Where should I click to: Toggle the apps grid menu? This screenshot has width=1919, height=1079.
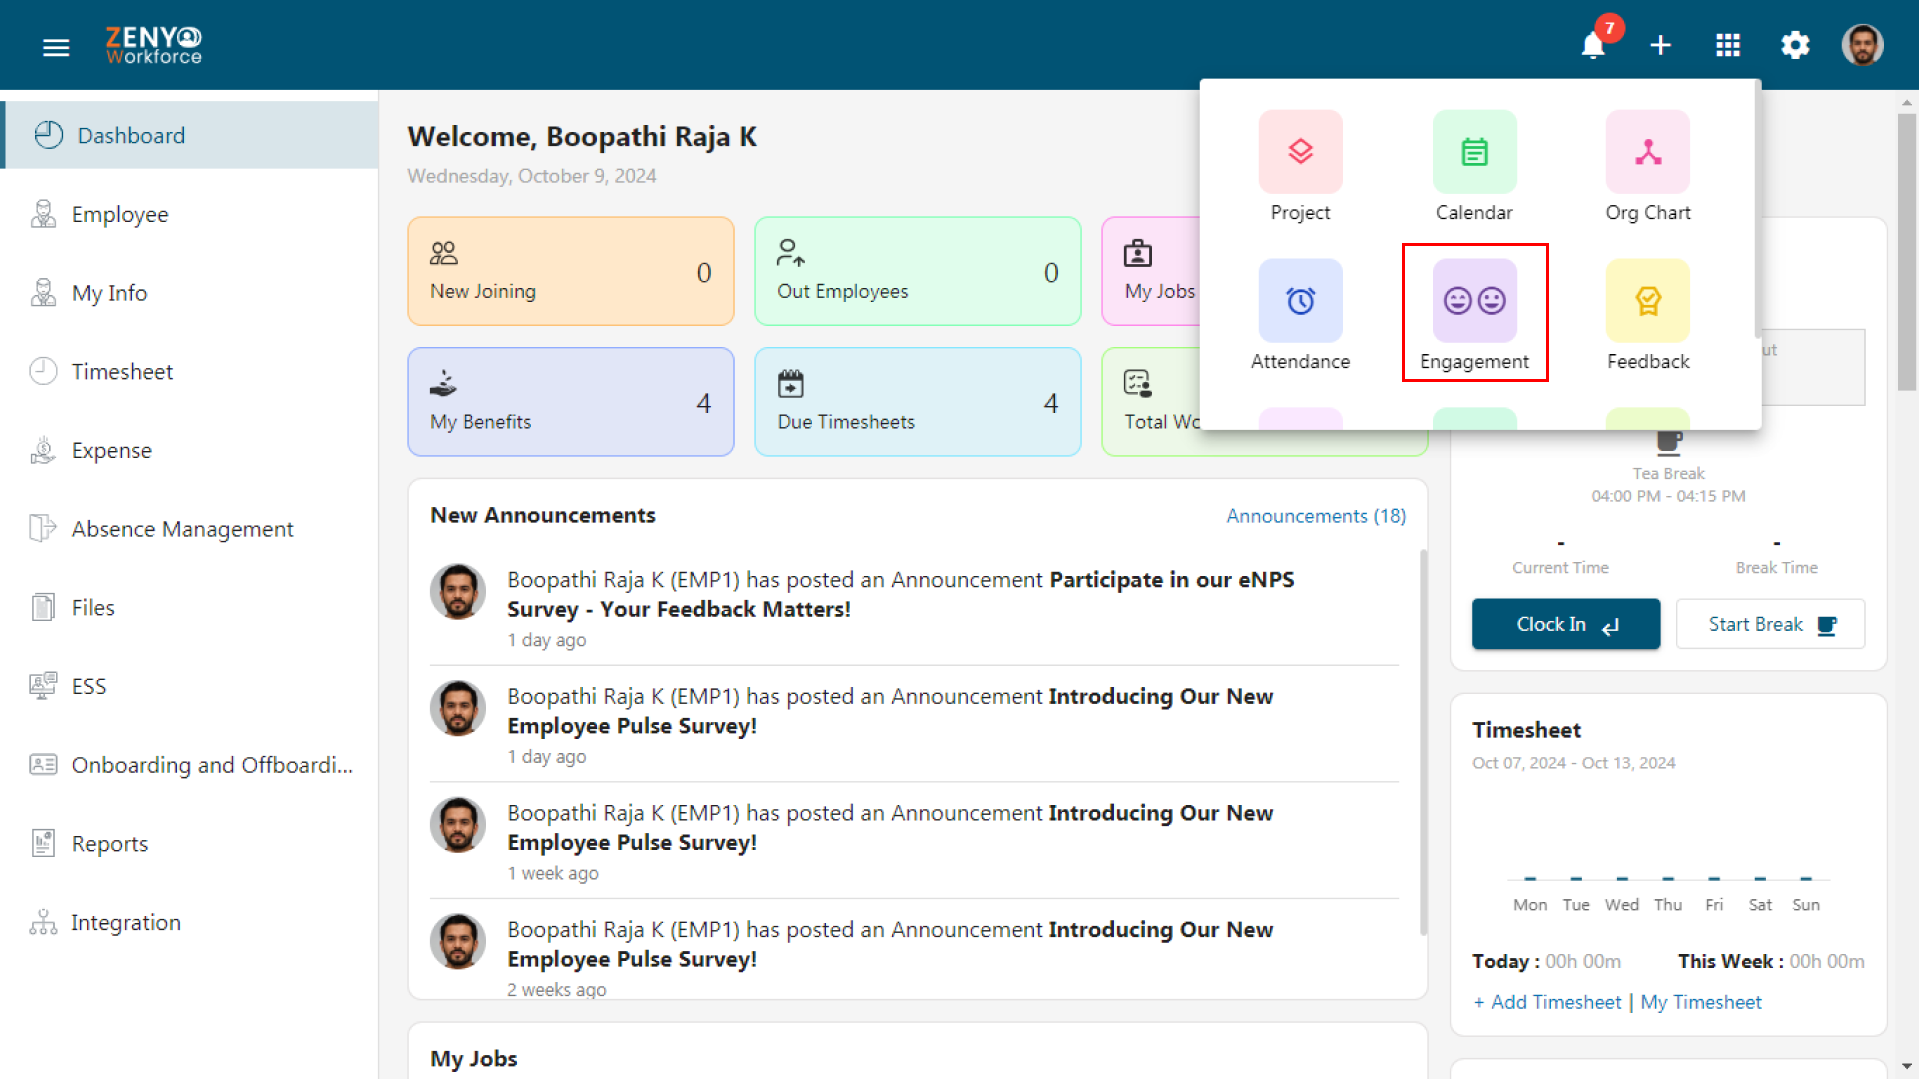tap(1728, 45)
